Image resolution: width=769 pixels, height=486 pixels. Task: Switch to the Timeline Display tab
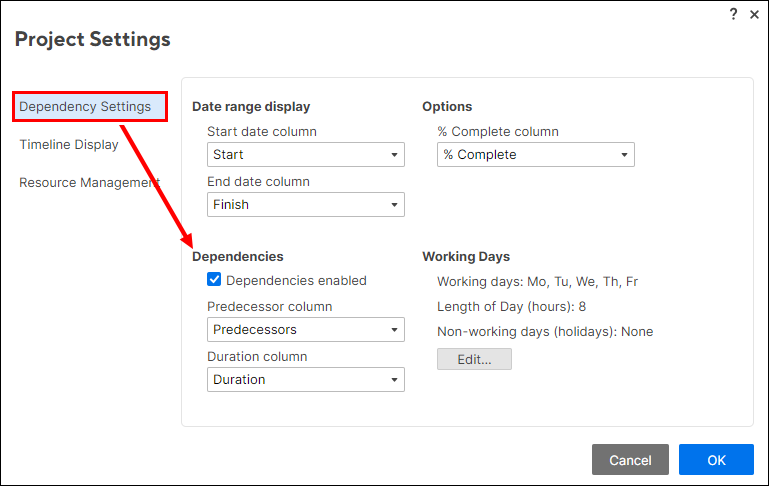(x=69, y=145)
